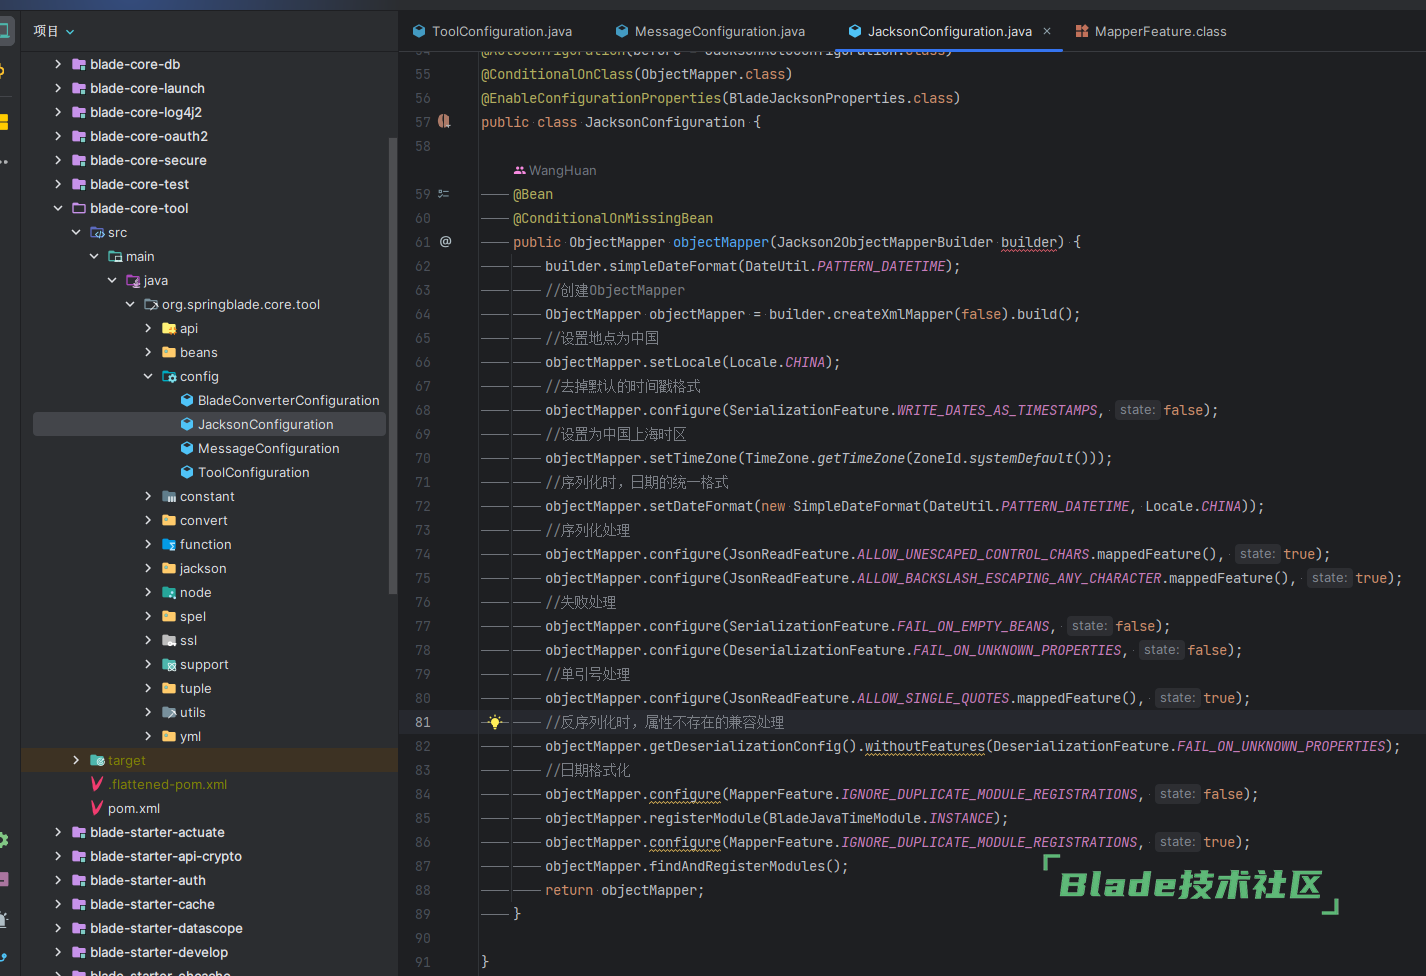Expand the blade-core-secure module
1426x976 pixels.
click(58, 160)
